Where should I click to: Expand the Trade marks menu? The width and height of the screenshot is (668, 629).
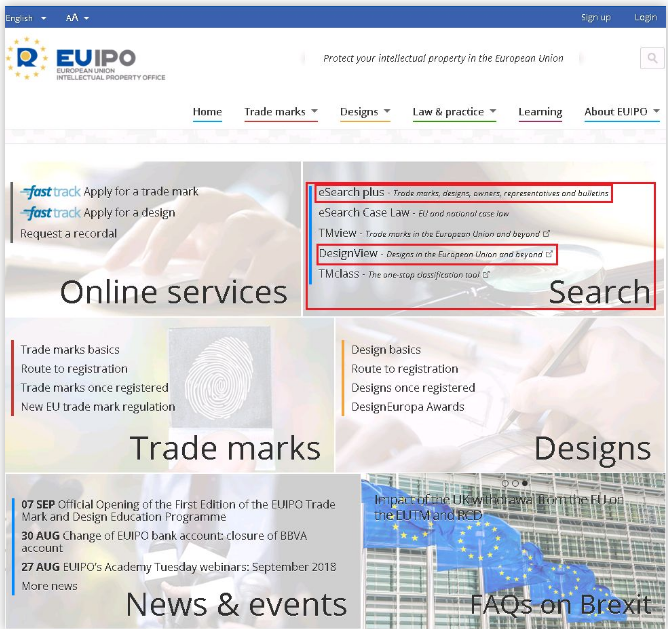pyautogui.click(x=281, y=112)
